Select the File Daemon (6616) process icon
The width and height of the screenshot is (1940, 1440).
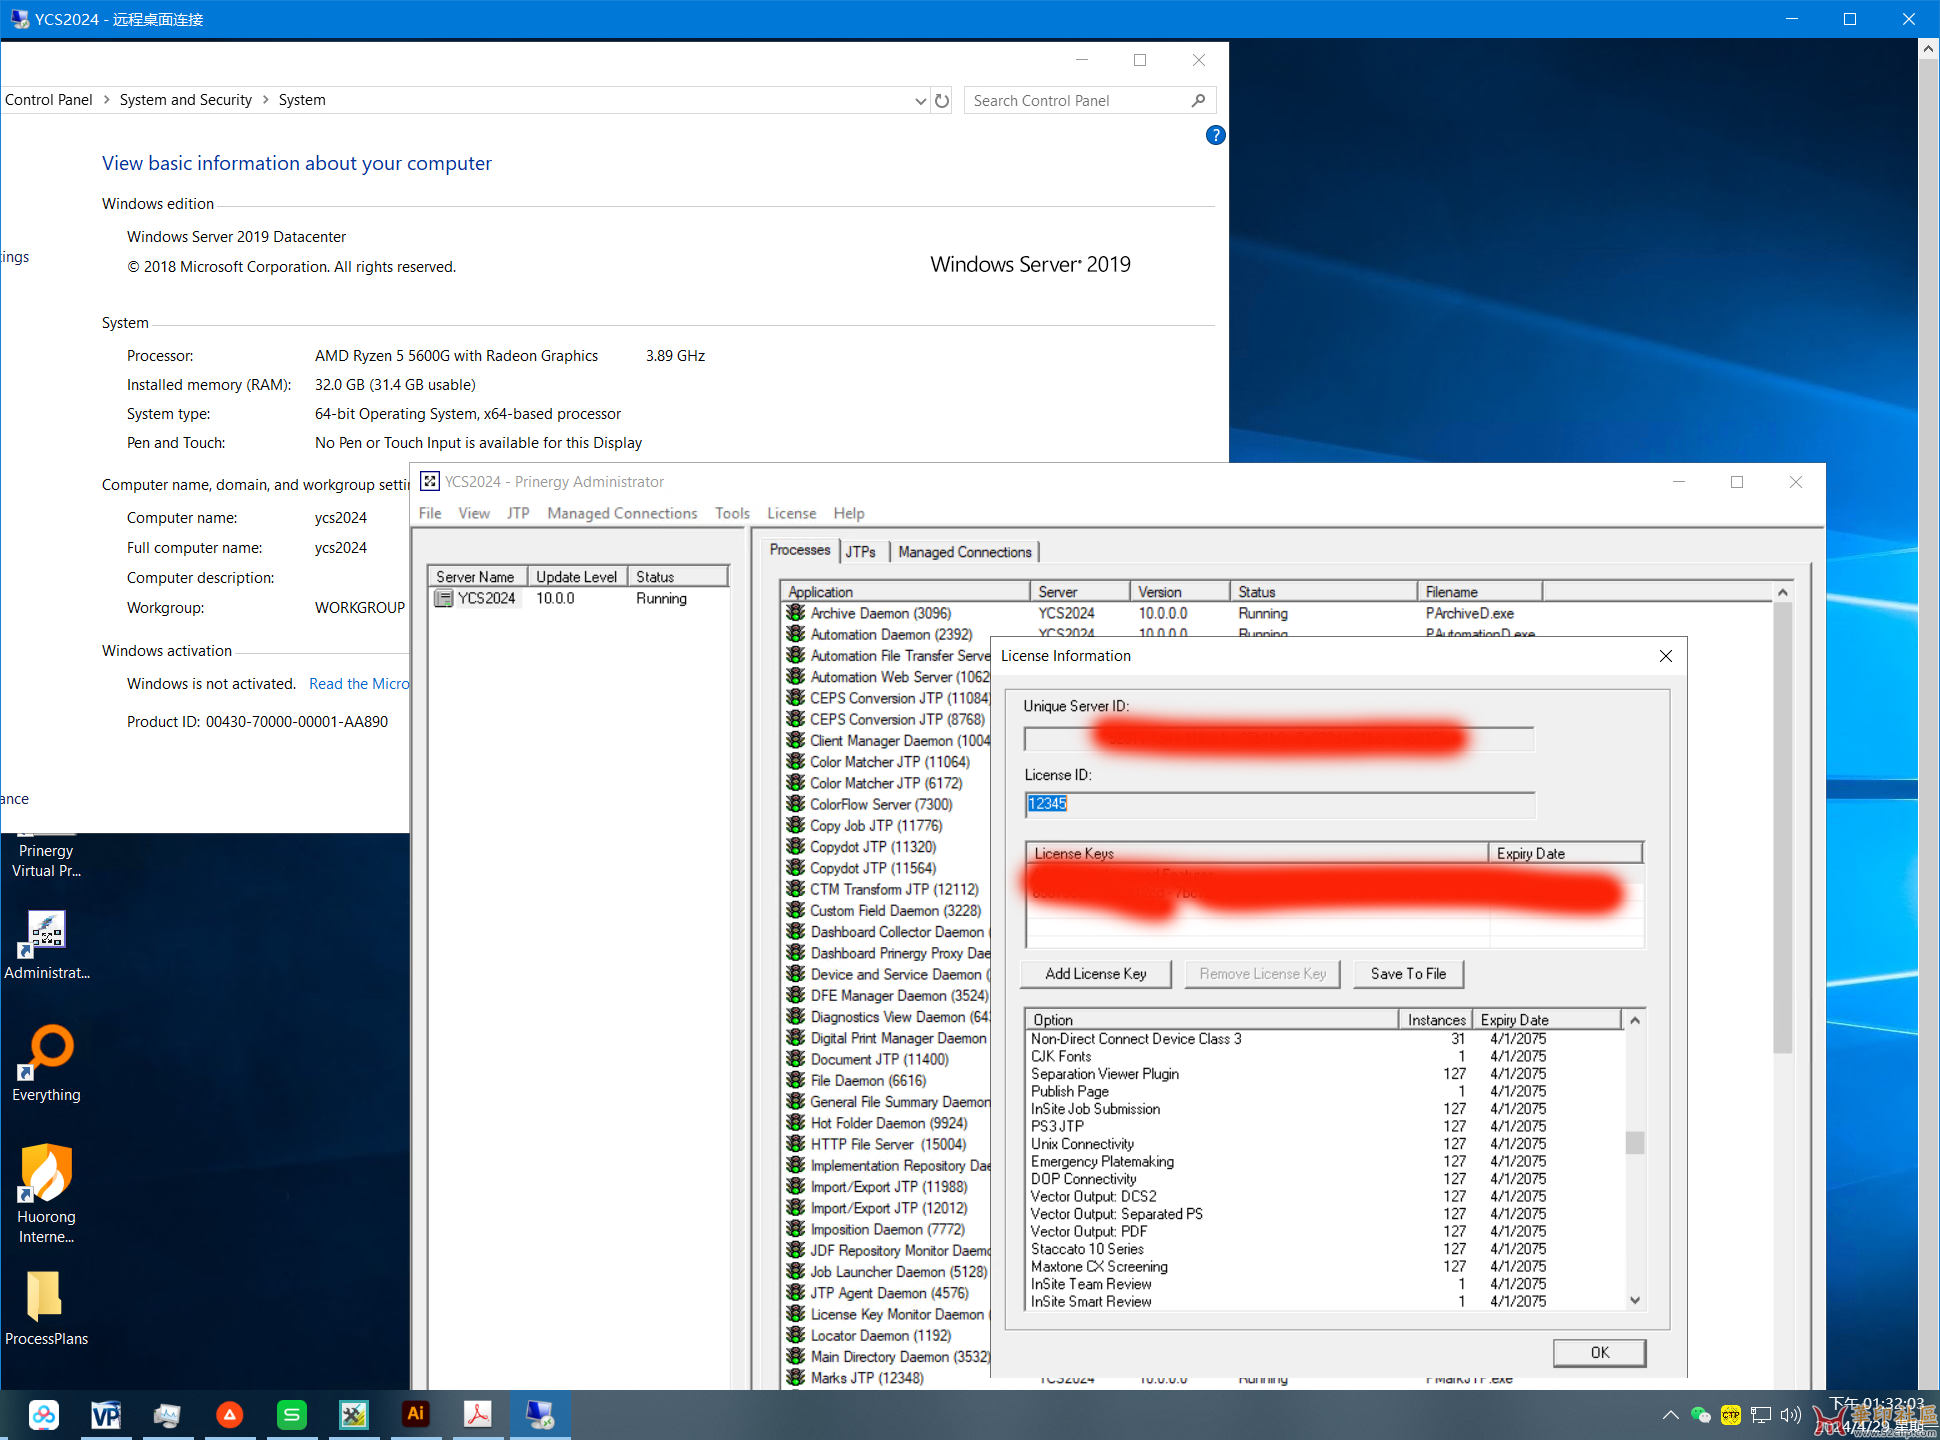(x=796, y=1080)
